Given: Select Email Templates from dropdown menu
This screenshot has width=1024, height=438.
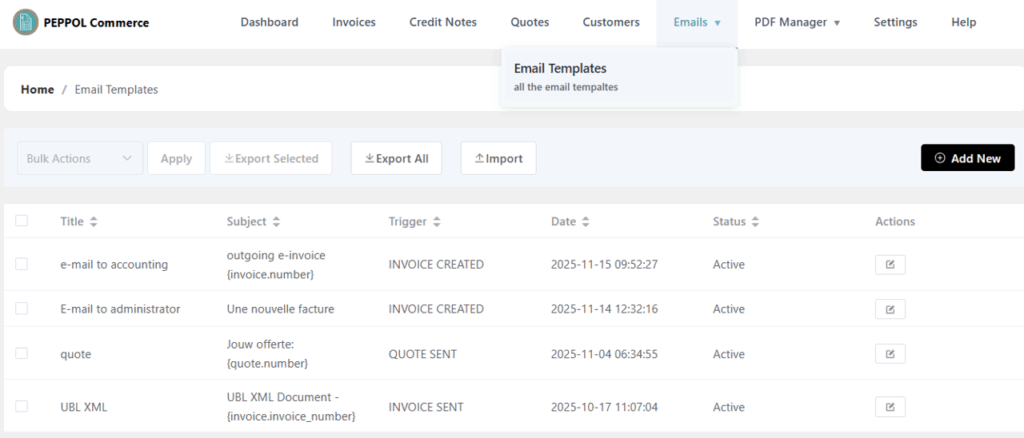Looking at the screenshot, I should point(619,76).
